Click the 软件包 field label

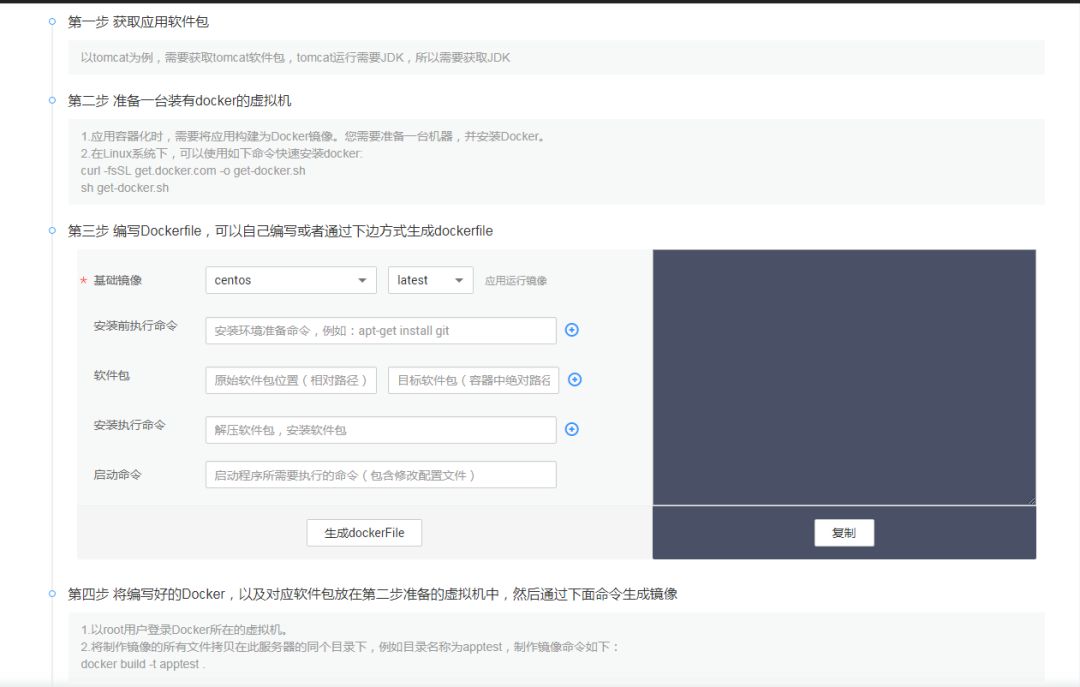[112, 376]
